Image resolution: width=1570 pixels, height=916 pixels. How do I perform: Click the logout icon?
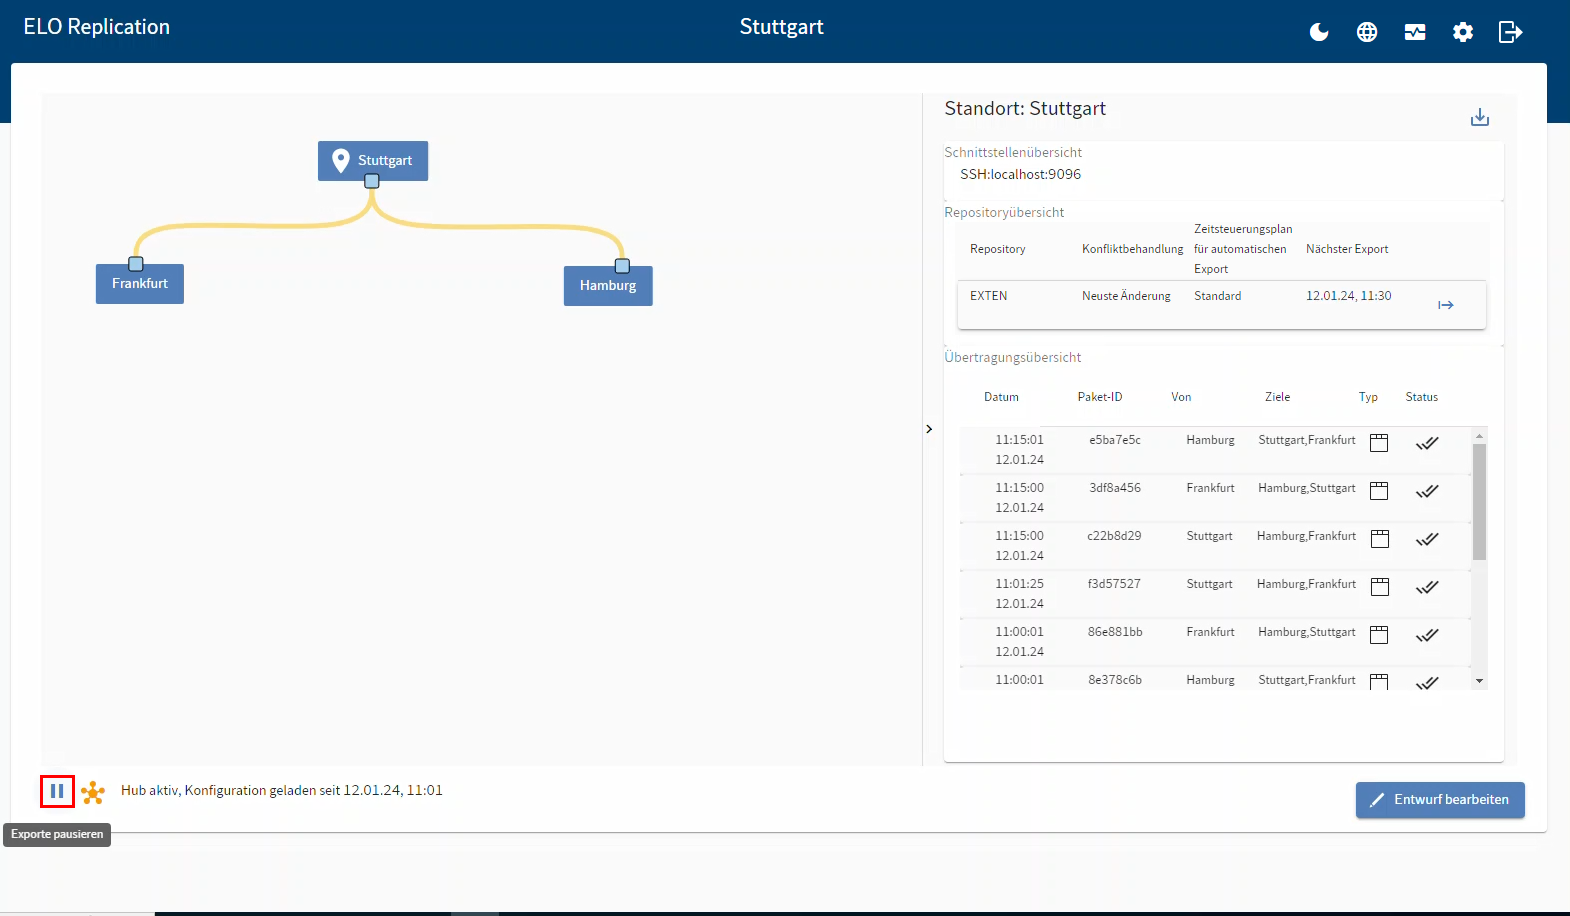pyautogui.click(x=1511, y=32)
